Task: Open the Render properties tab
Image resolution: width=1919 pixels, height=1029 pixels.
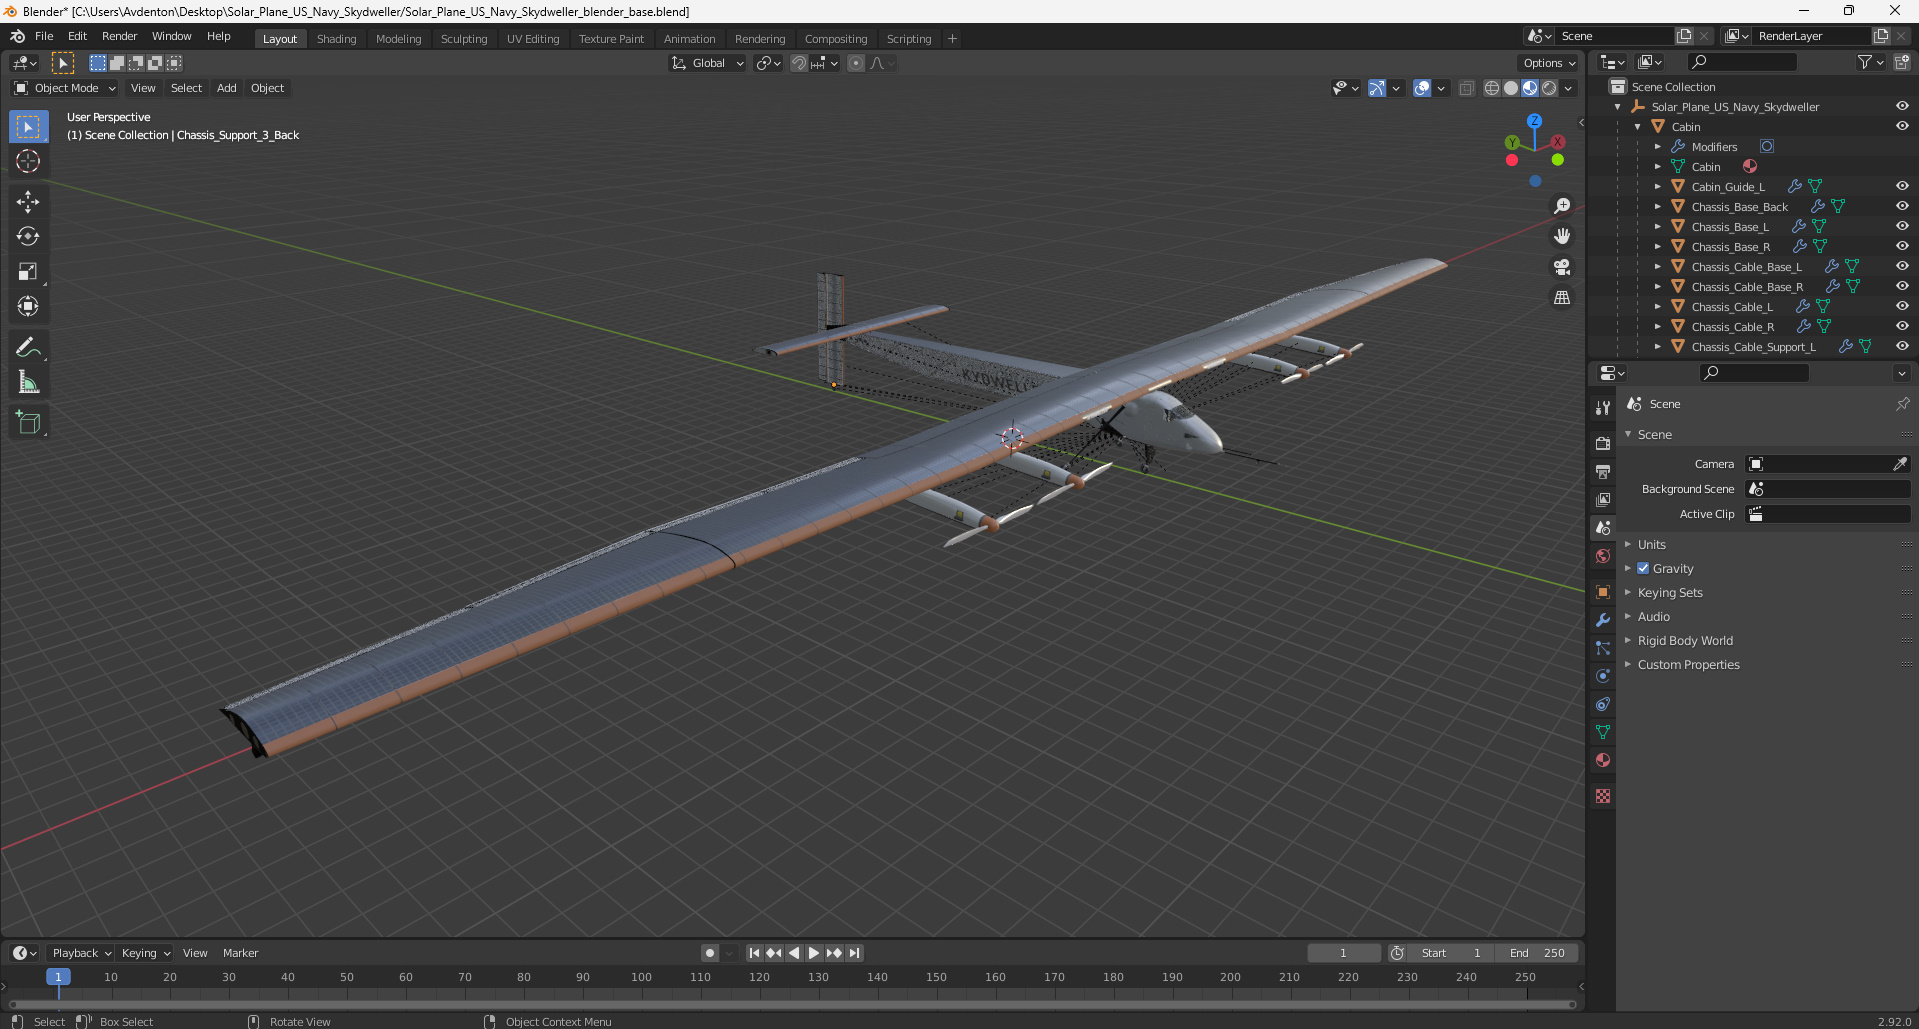Action: [1603, 443]
